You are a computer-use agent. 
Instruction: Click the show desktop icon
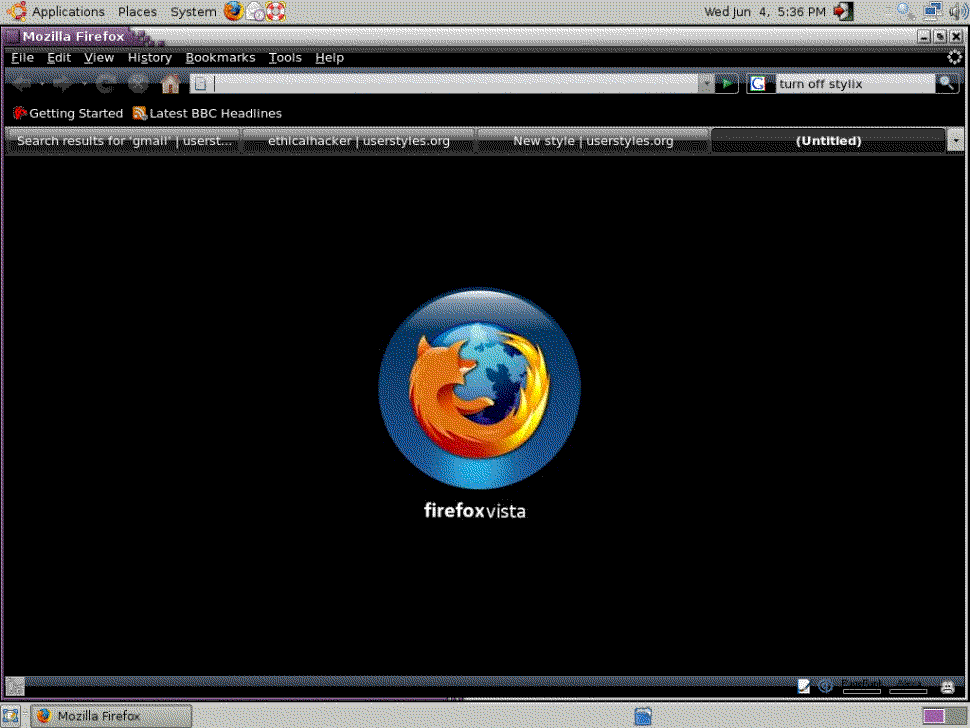click(x=11, y=716)
